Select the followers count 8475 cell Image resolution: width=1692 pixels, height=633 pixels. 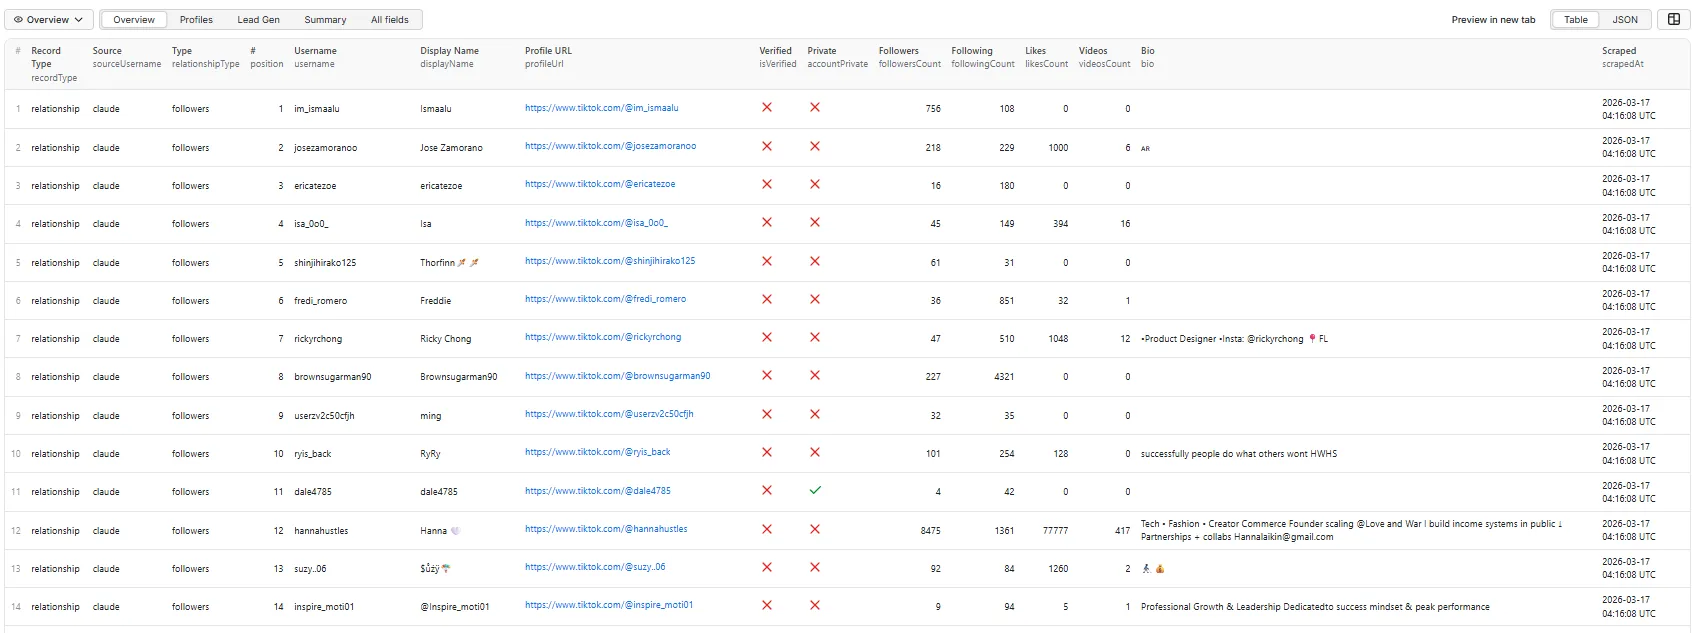pos(930,531)
